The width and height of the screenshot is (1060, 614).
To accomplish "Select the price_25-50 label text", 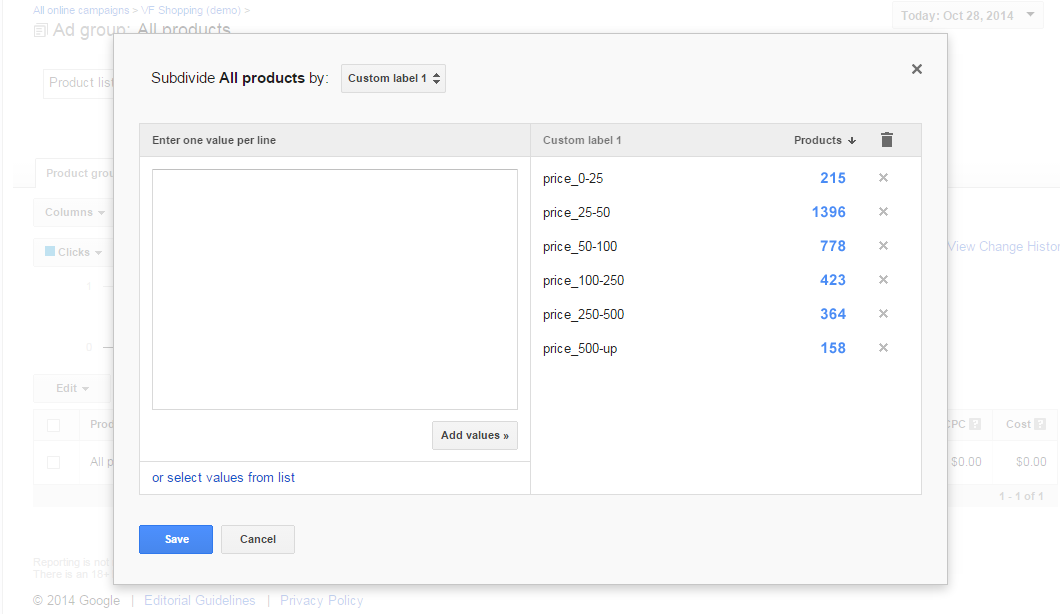I will click(x=576, y=212).
